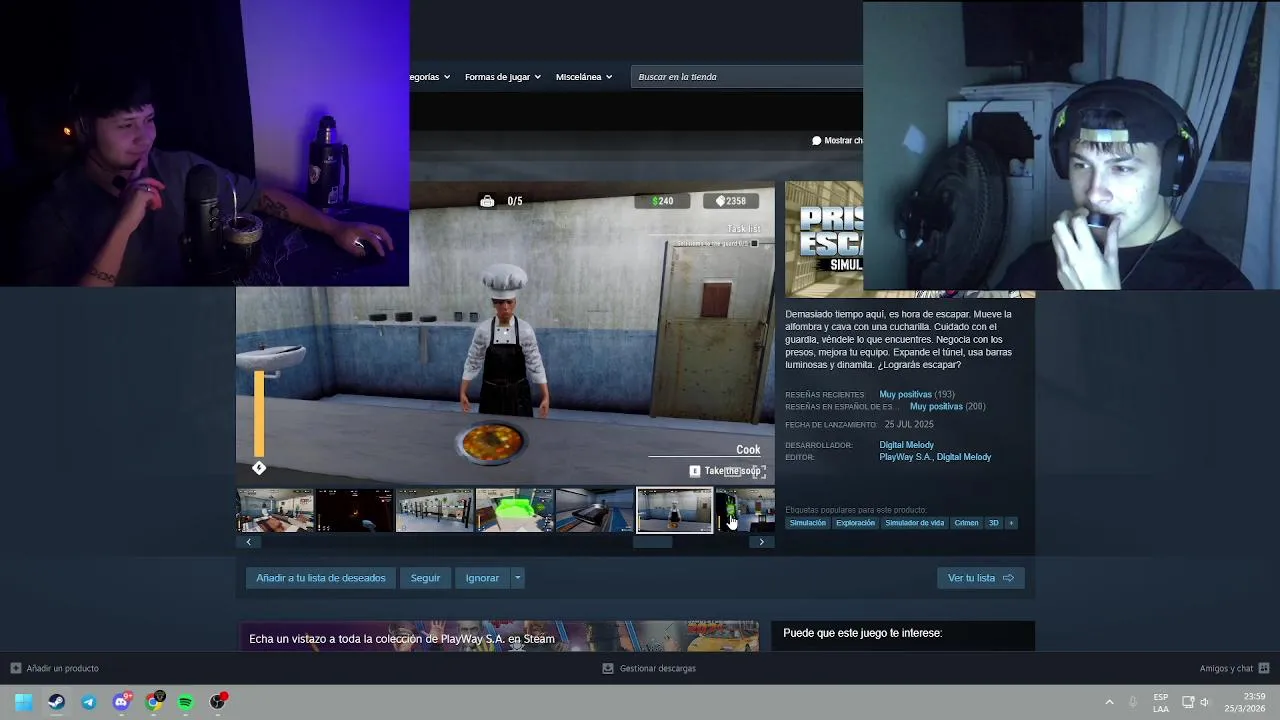
Task: Click Puede que este juego te interese heading
Action: pyautogui.click(x=862, y=633)
